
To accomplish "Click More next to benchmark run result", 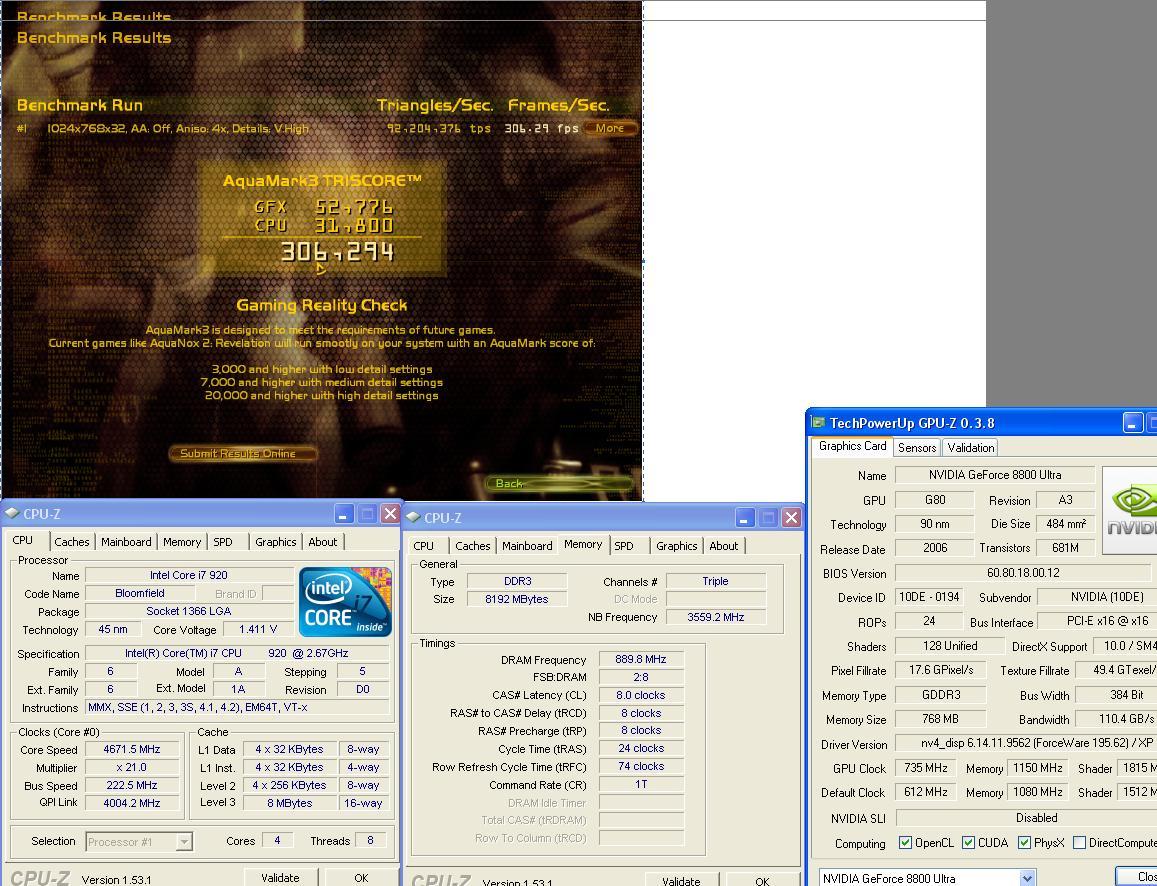I will [x=609, y=128].
